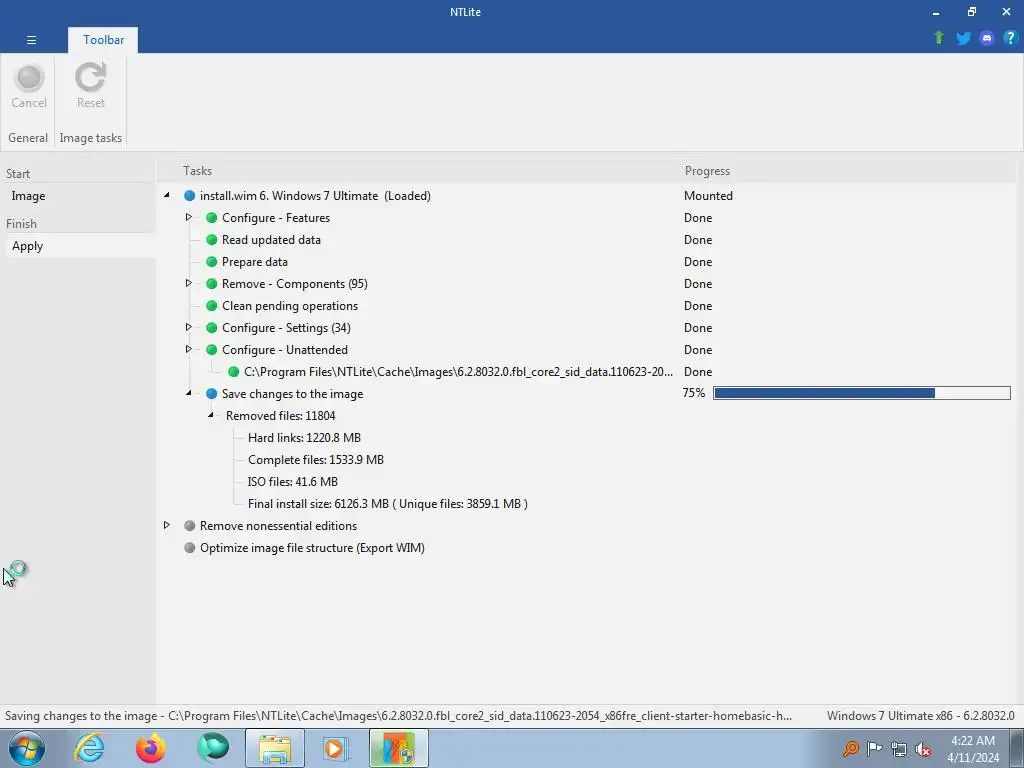Click the magnifier tray icon
1024x768 pixels.
coord(850,749)
